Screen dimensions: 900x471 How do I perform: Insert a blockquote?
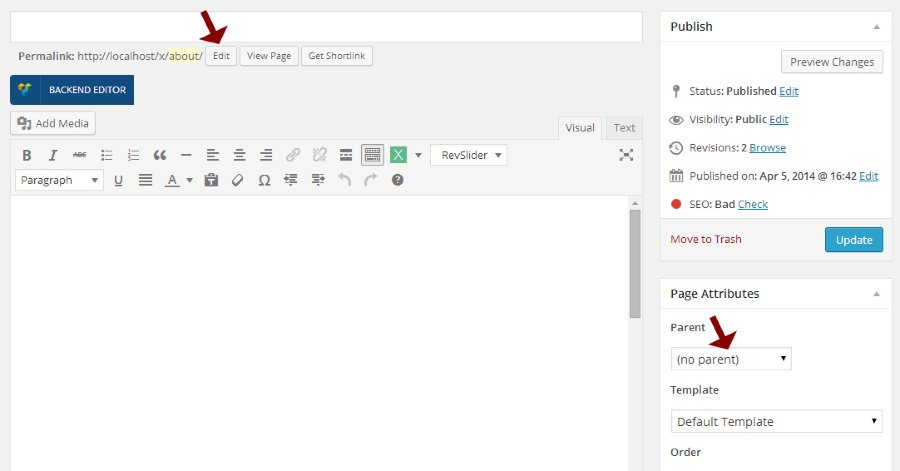pyautogui.click(x=160, y=155)
